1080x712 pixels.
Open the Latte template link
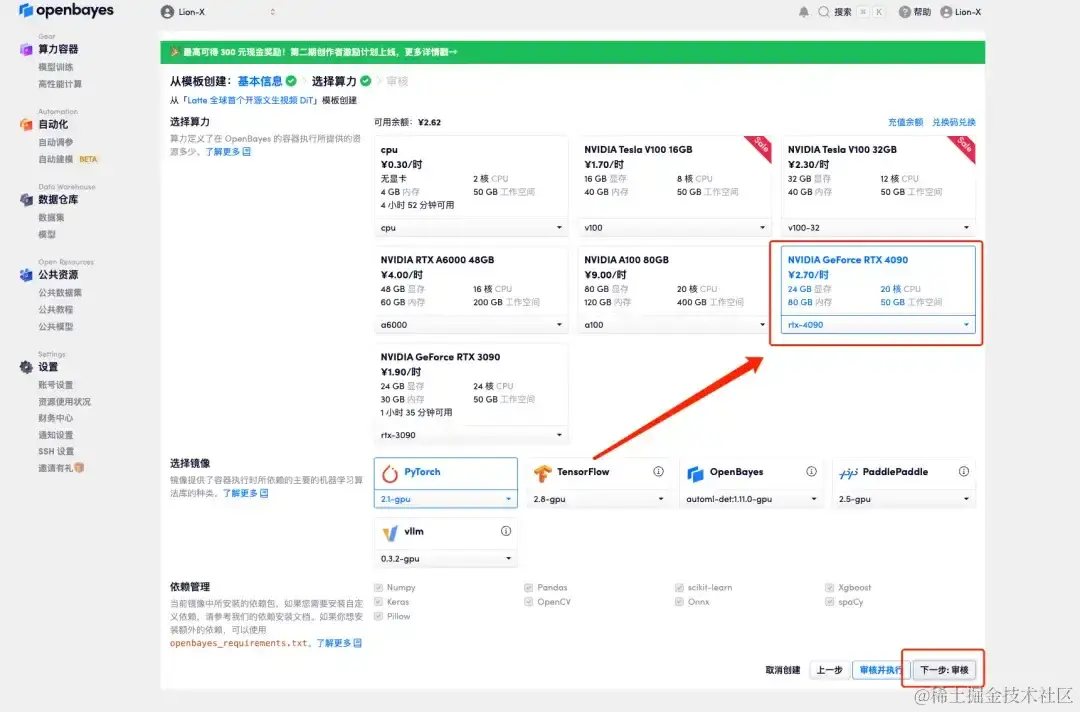250,101
